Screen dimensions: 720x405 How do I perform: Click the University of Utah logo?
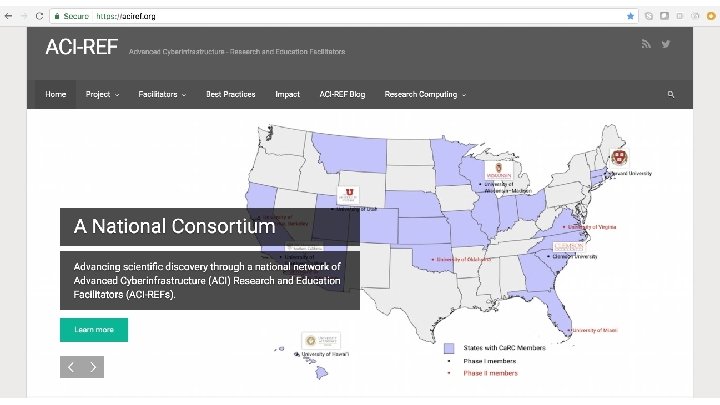(x=349, y=195)
